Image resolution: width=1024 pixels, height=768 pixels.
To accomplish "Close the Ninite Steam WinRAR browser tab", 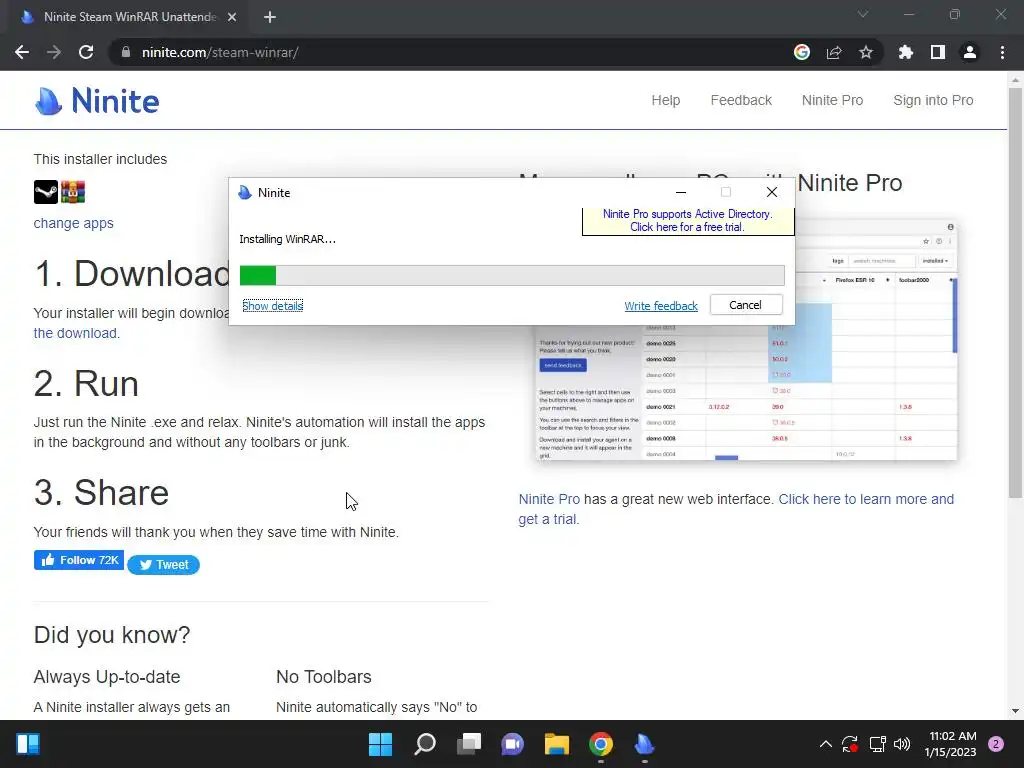I will coord(232,17).
